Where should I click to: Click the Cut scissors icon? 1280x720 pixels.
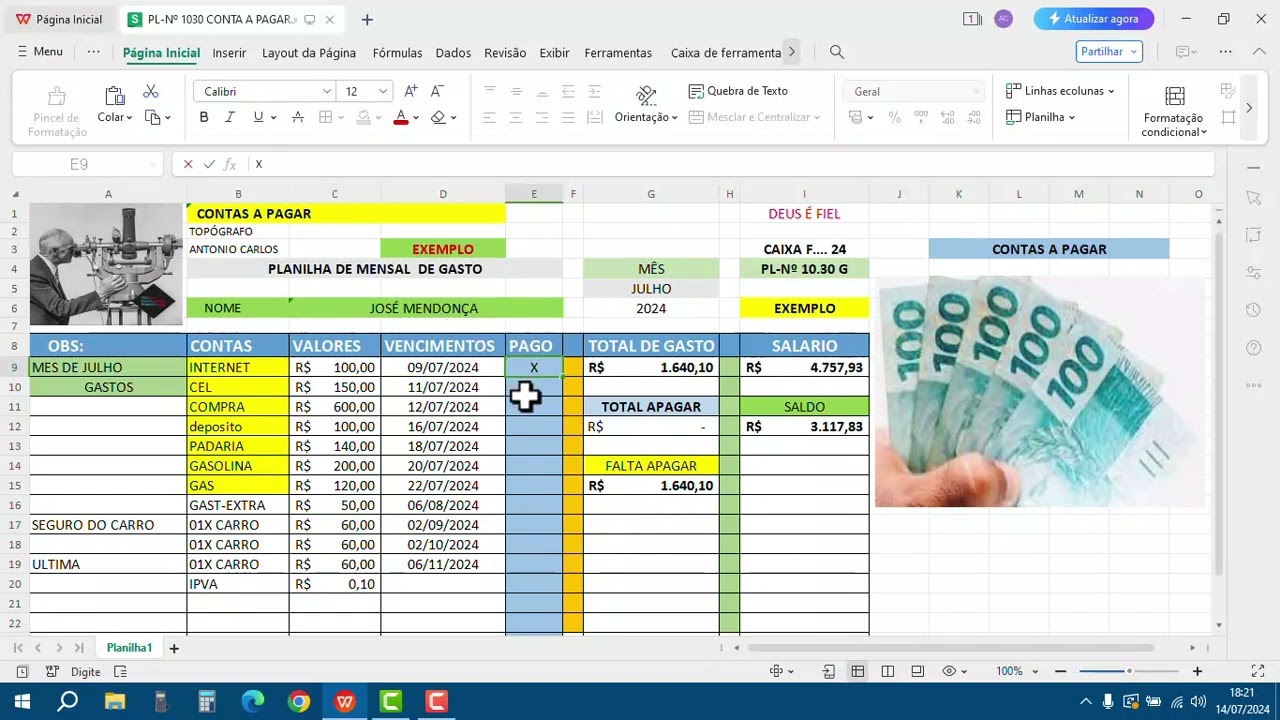pos(151,92)
